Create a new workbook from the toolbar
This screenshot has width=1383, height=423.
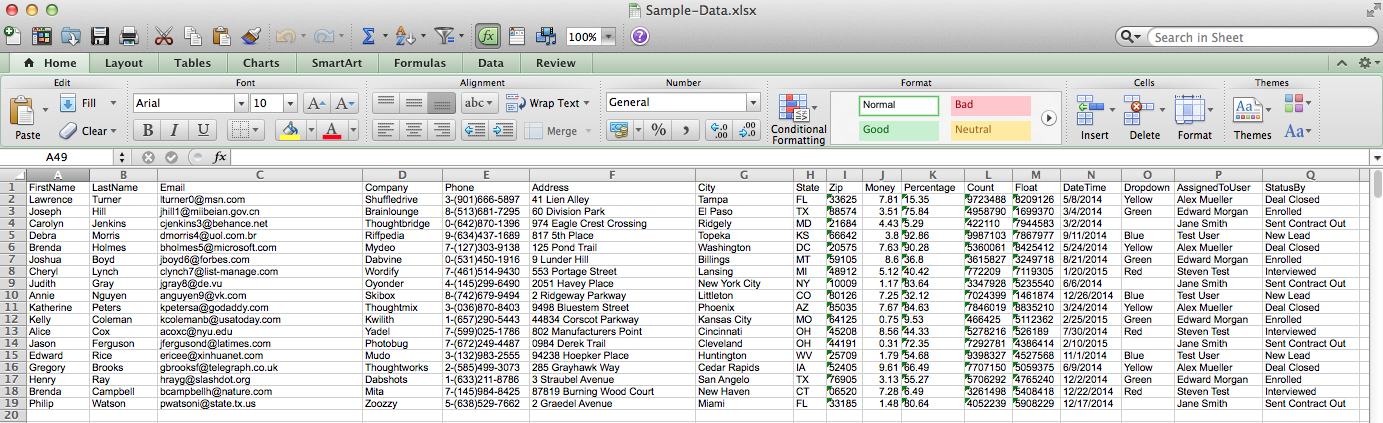[12, 36]
